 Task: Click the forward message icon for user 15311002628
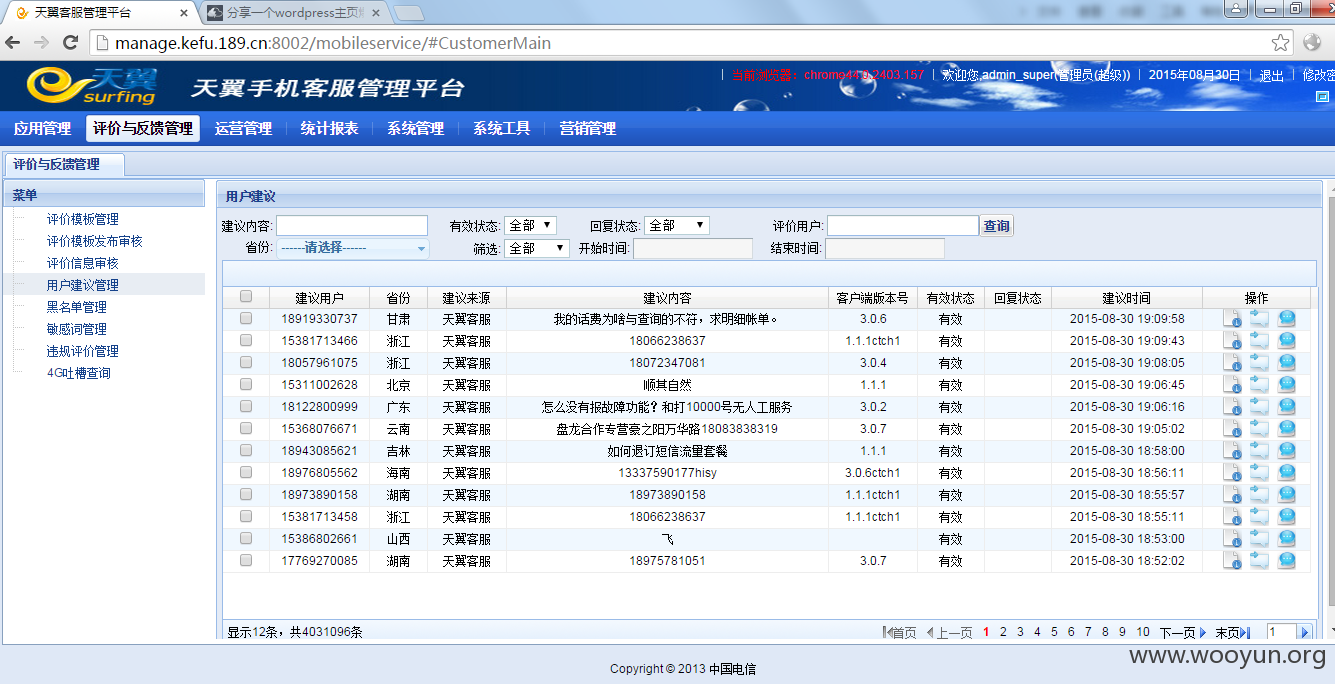pyautogui.click(x=1259, y=385)
